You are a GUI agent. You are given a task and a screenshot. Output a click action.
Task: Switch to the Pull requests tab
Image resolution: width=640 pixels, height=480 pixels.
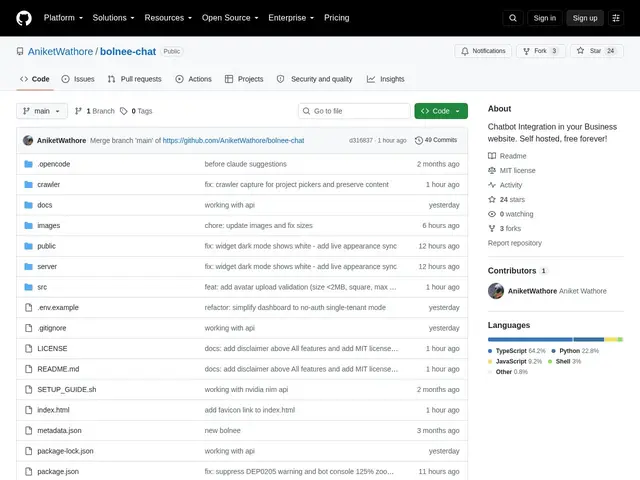134,79
